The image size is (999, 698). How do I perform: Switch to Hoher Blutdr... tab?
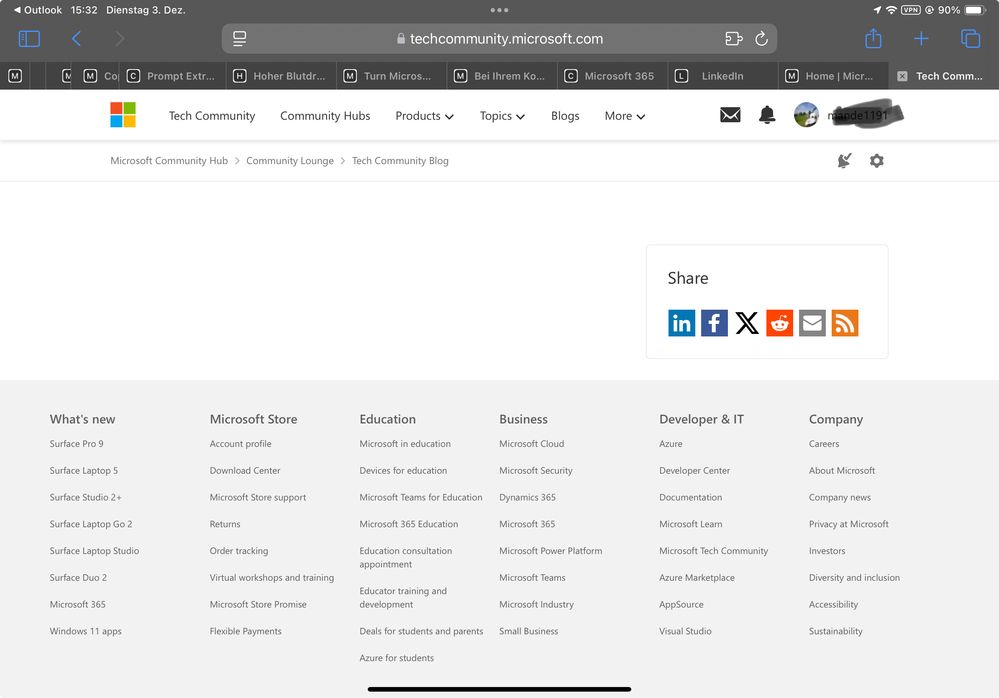(x=281, y=76)
